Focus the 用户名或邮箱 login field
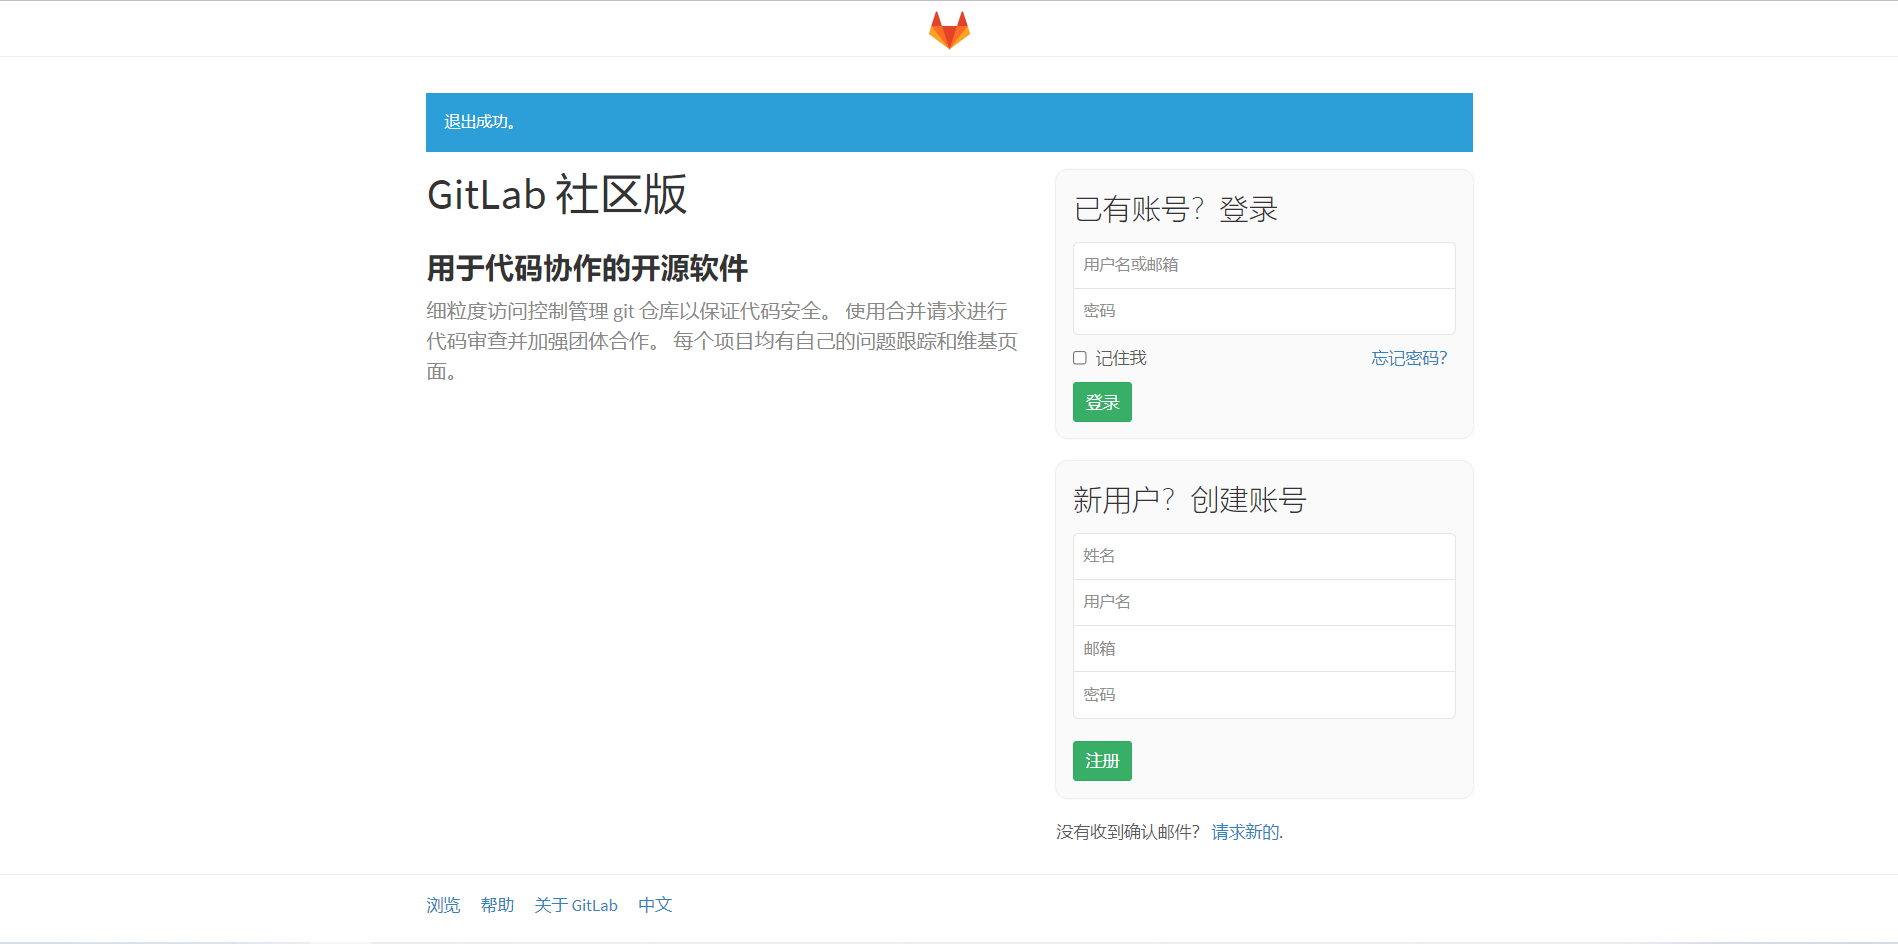This screenshot has width=1898, height=944. [x=1264, y=265]
